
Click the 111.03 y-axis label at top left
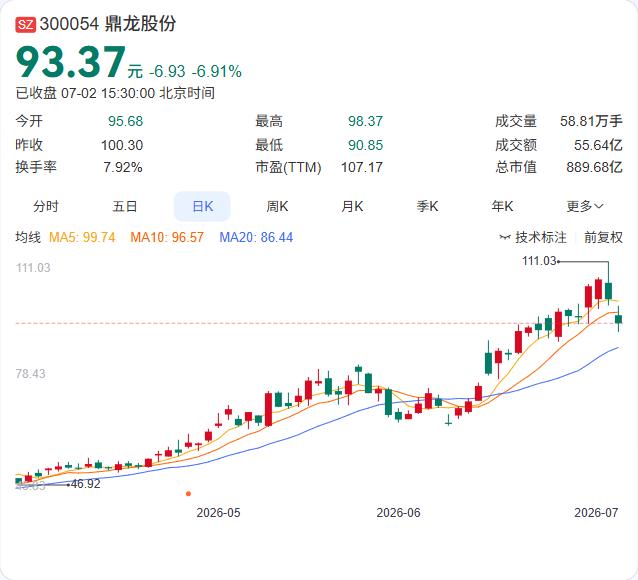coord(33,267)
